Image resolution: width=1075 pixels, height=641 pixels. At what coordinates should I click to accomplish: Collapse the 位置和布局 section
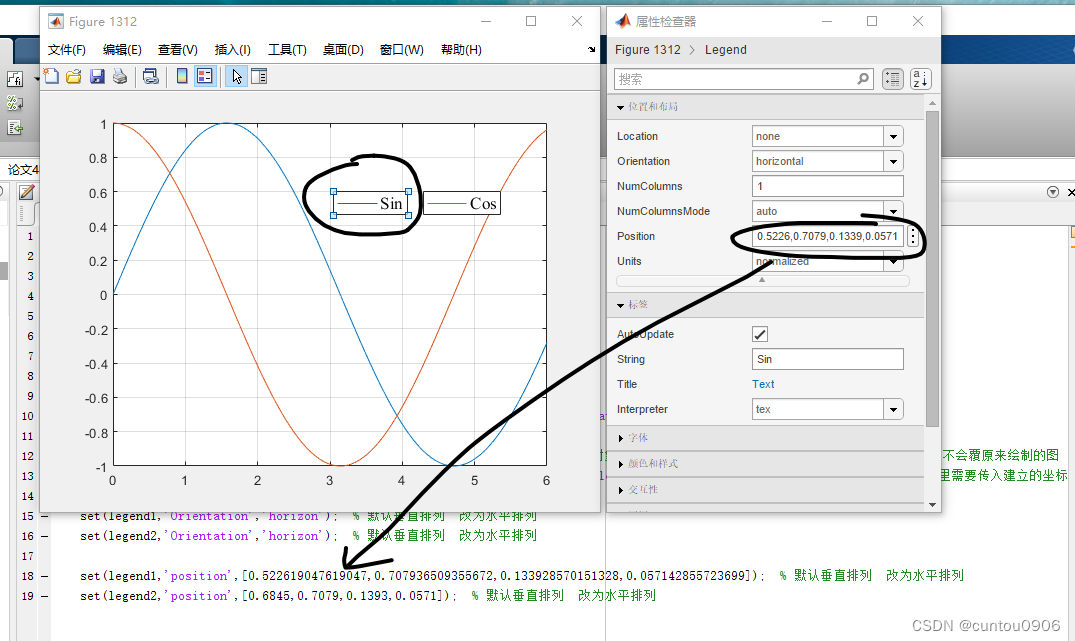click(x=620, y=108)
